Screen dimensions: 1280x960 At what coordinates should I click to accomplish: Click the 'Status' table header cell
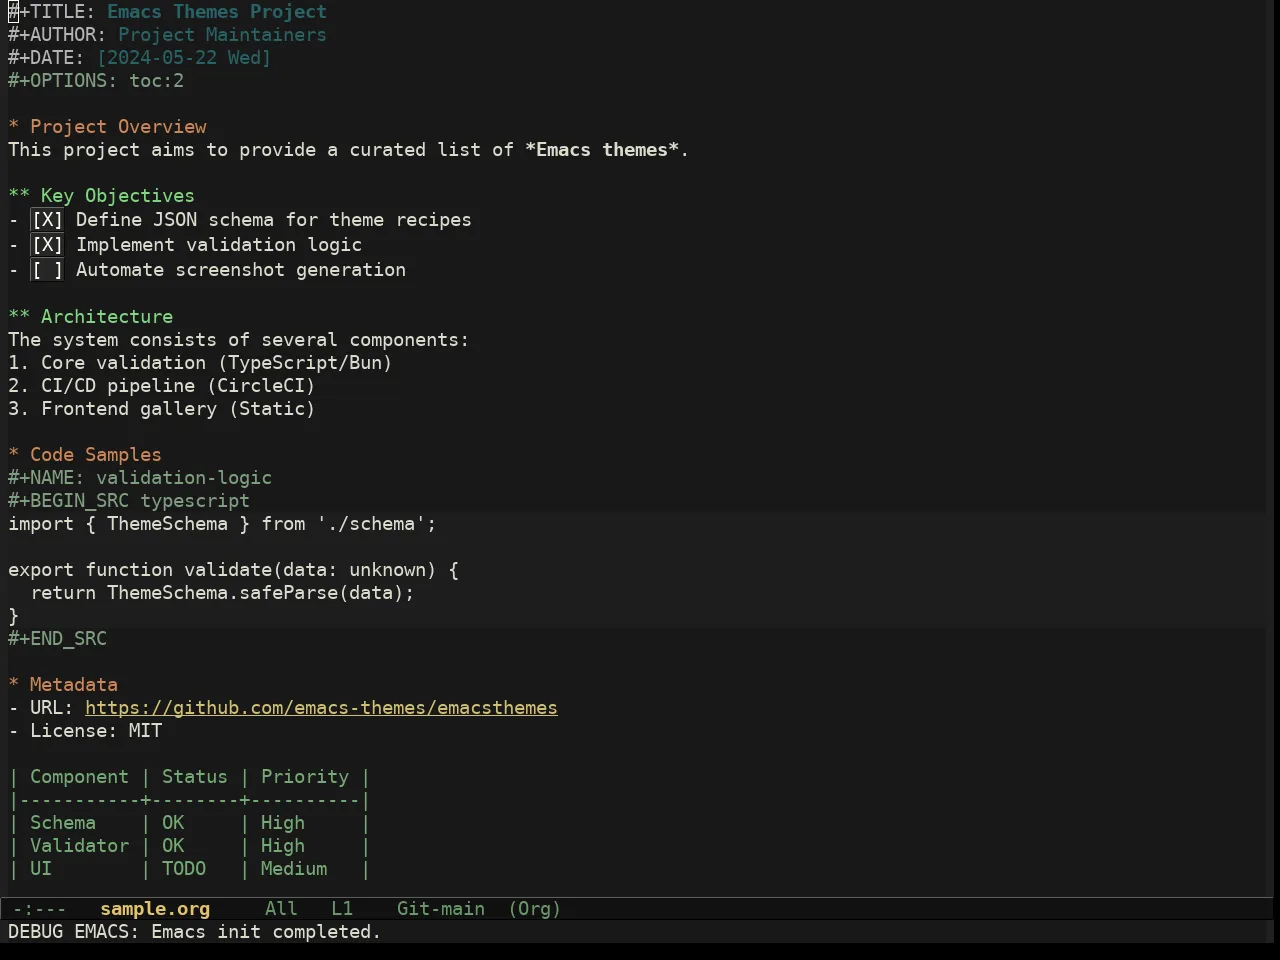click(195, 777)
